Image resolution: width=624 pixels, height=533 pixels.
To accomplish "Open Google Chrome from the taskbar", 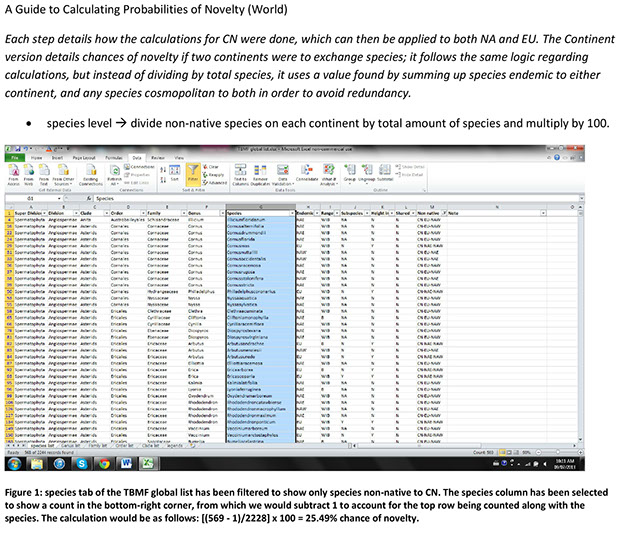I will click(x=104, y=464).
